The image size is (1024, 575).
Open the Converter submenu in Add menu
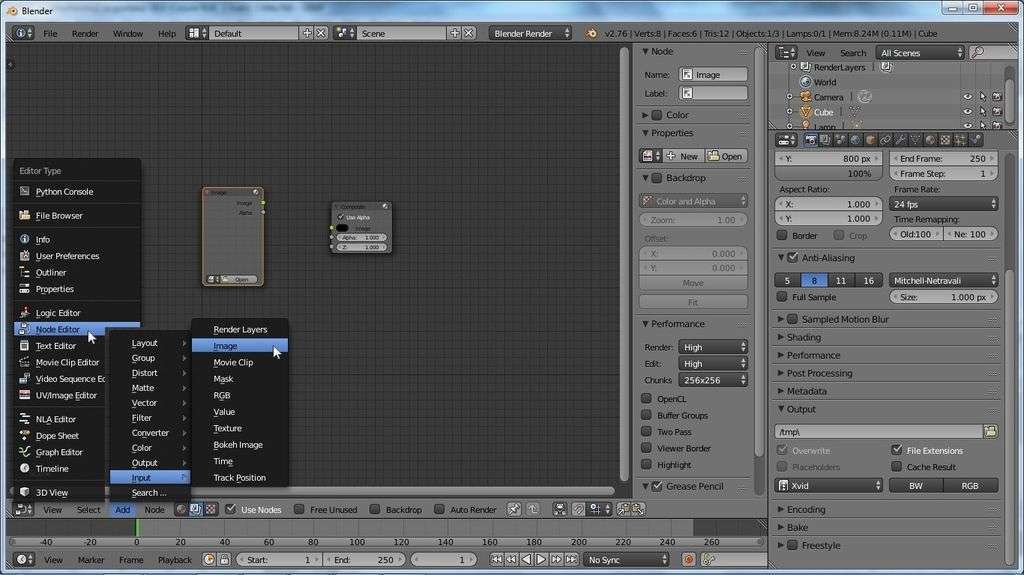[150, 433]
